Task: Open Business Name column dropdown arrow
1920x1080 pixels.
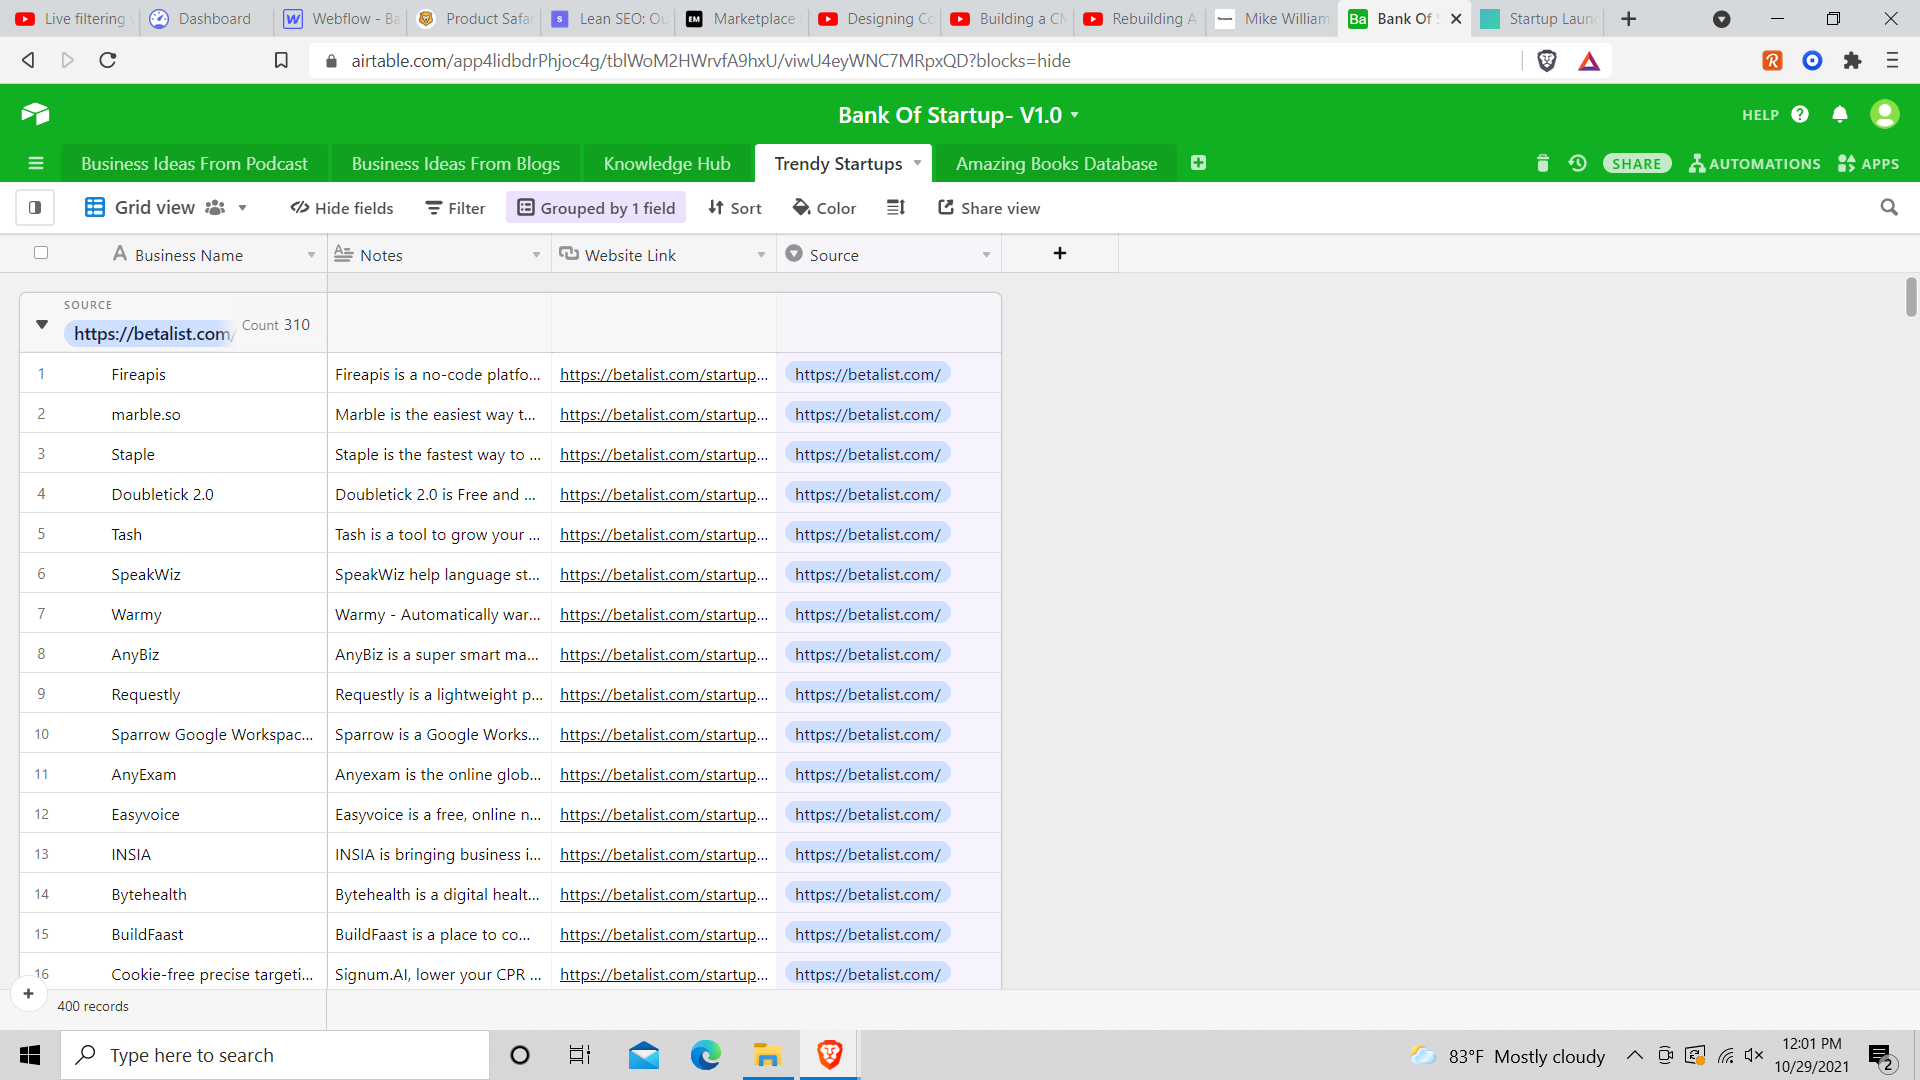Action: click(311, 255)
